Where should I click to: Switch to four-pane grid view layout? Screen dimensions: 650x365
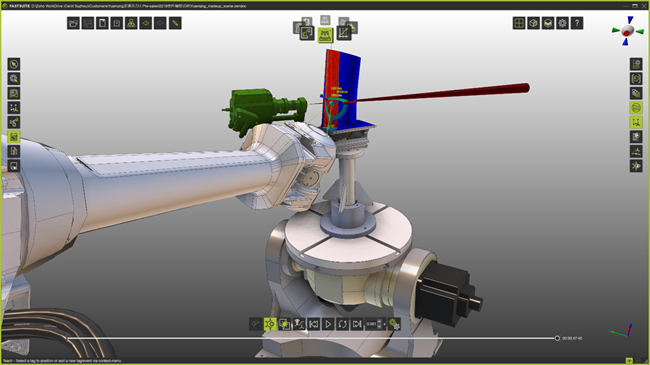(x=519, y=23)
